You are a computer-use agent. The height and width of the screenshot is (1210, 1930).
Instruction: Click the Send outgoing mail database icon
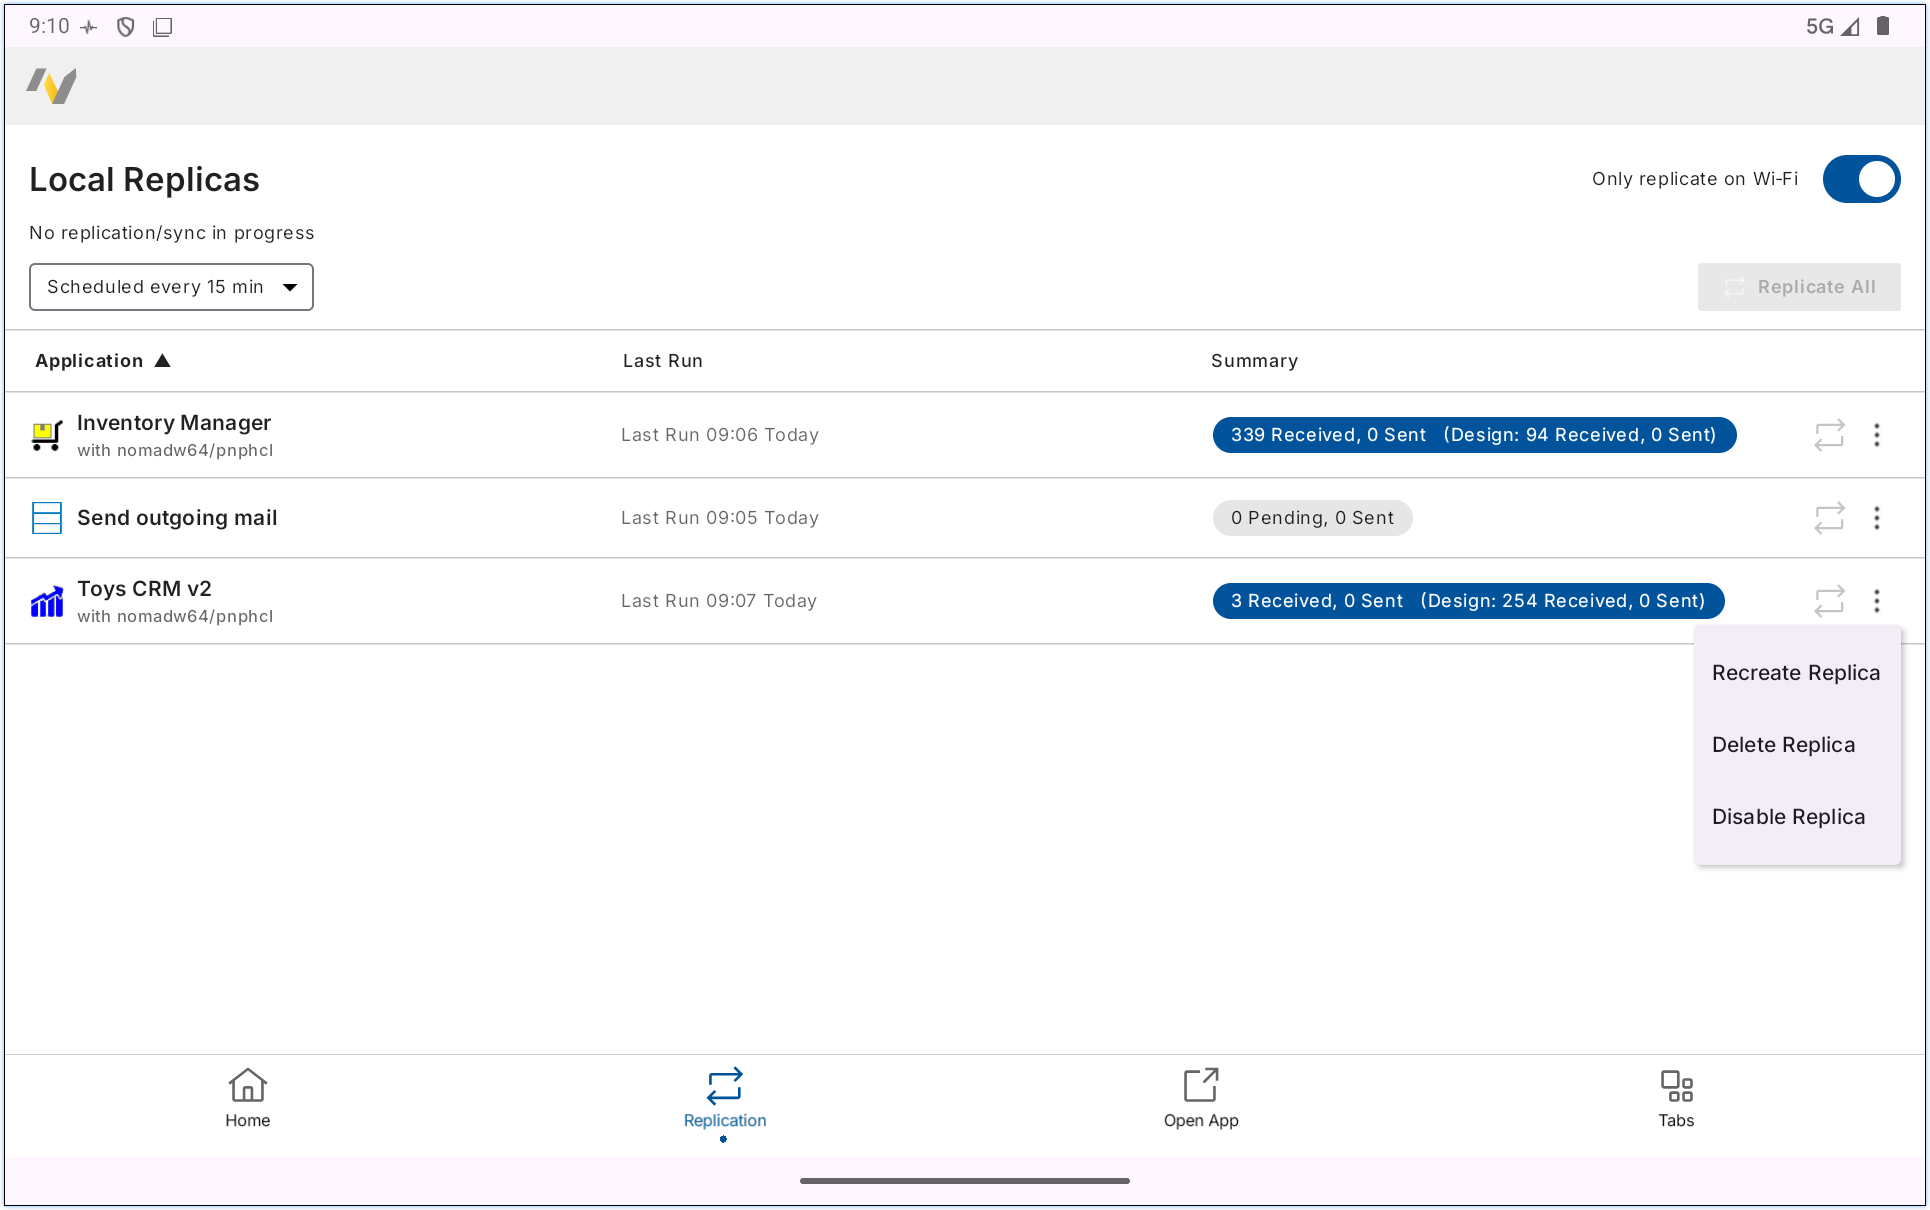(x=47, y=518)
